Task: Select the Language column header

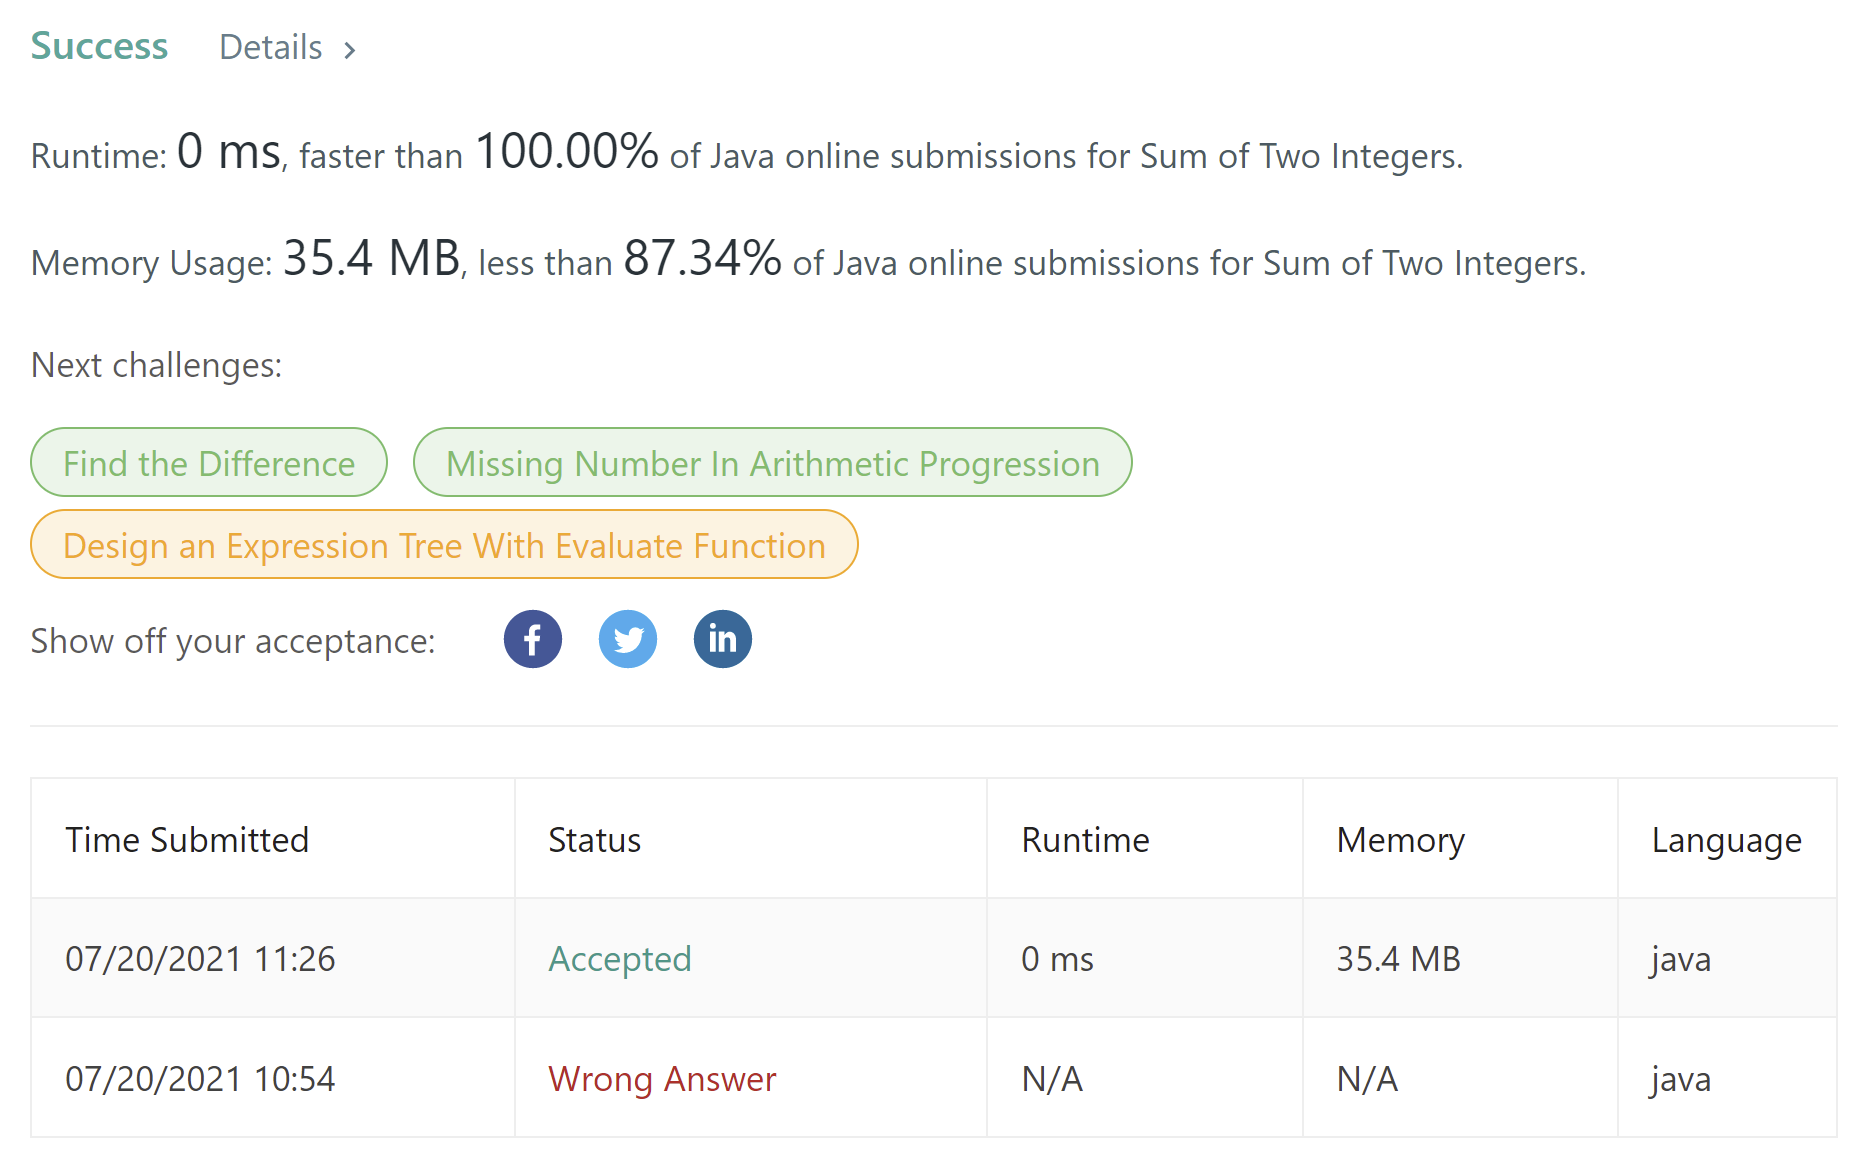Action: pos(1726,840)
